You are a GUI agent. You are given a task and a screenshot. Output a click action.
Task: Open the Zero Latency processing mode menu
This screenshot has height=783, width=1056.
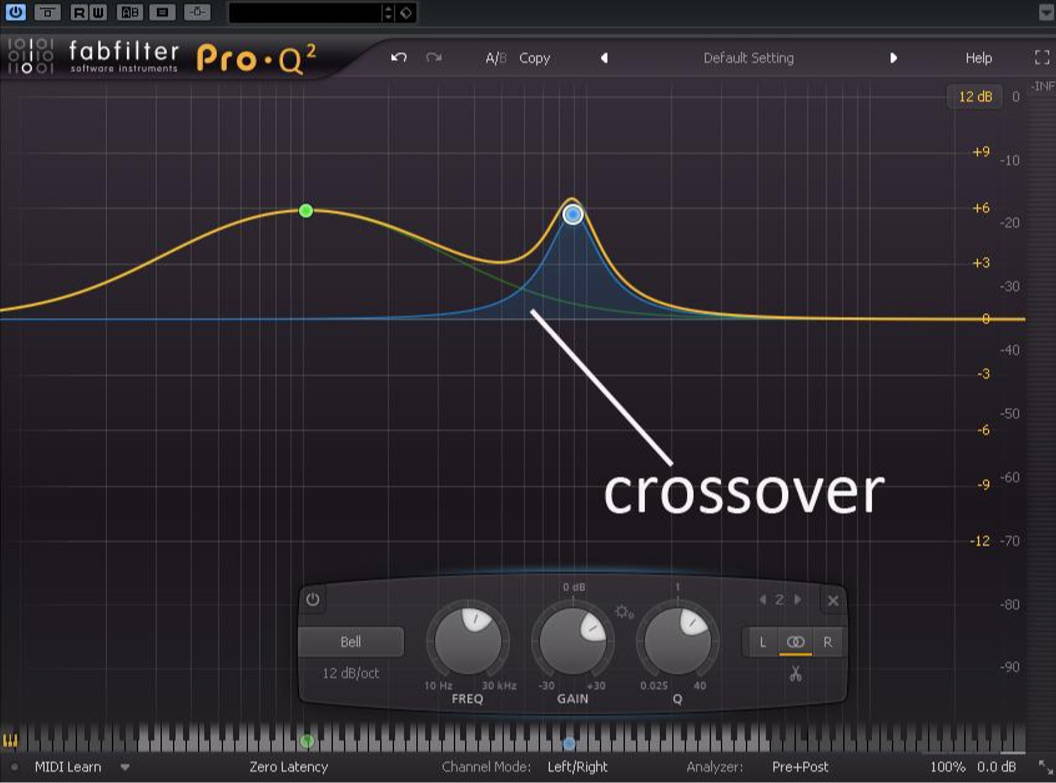tap(288, 767)
